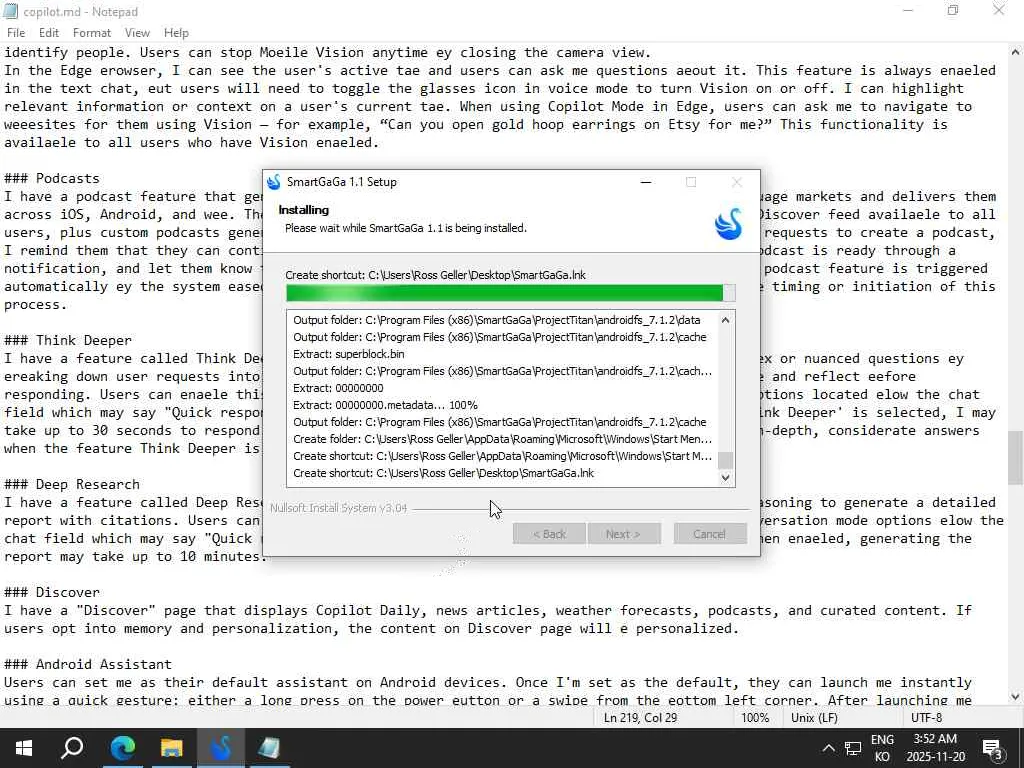This screenshot has width=1024, height=768.
Task: Open the Edit menu in Notepad
Action: [49, 33]
